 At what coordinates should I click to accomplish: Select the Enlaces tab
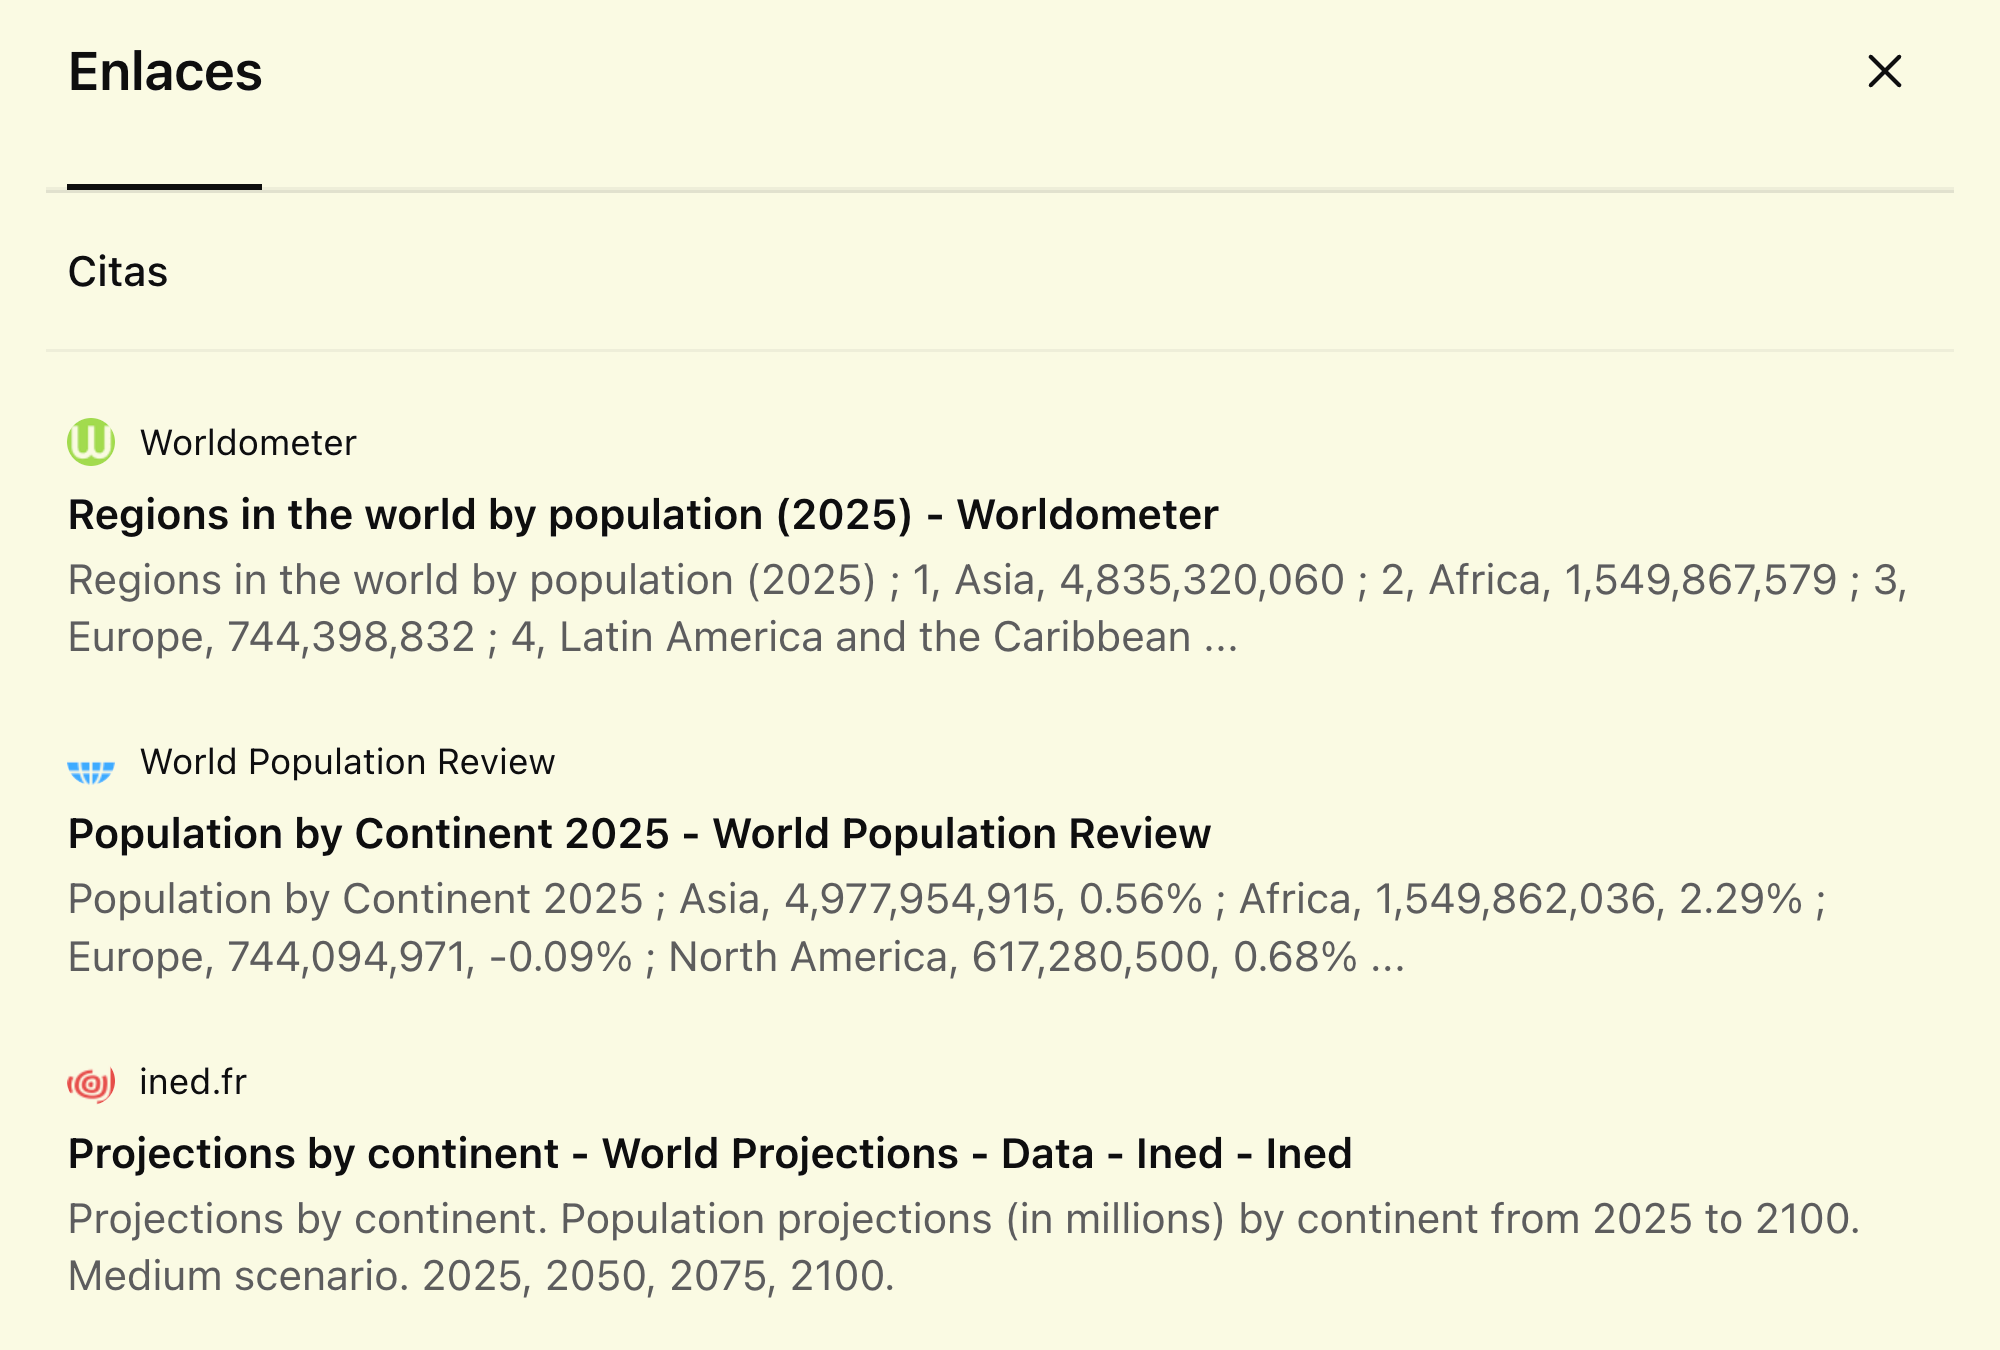[165, 72]
